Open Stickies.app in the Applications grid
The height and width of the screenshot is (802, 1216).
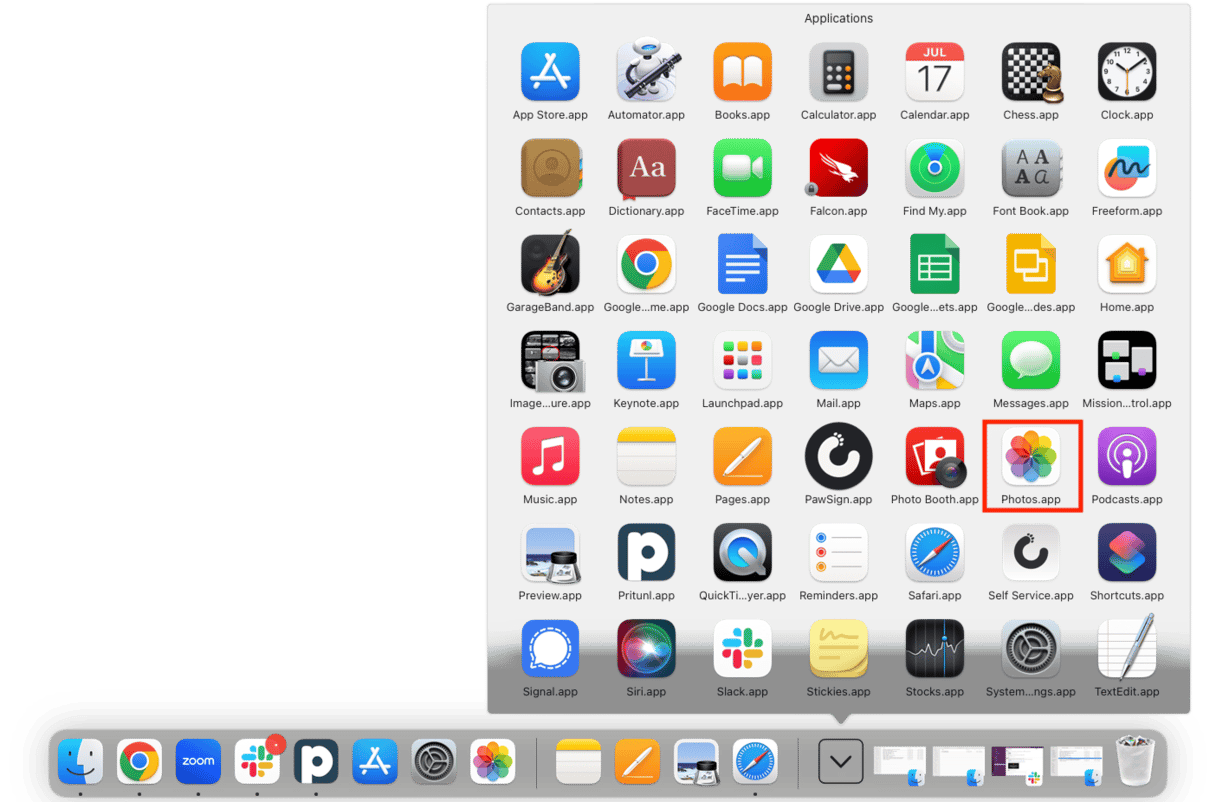838,648
